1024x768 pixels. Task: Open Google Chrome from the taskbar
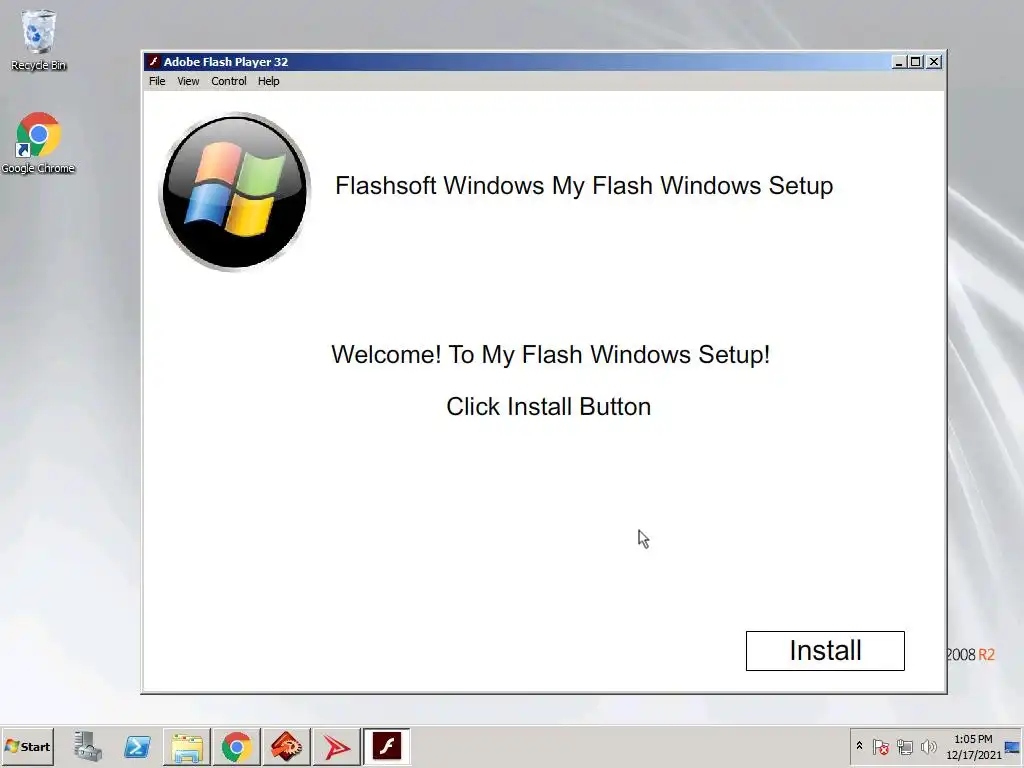pyautogui.click(x=236, y=746)
